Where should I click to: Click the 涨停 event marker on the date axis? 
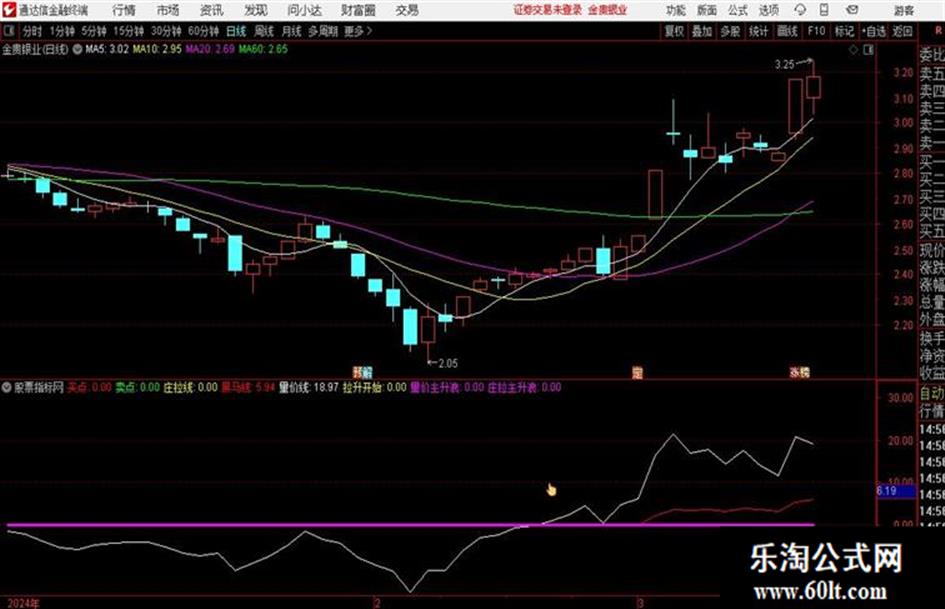click(799, 373)
